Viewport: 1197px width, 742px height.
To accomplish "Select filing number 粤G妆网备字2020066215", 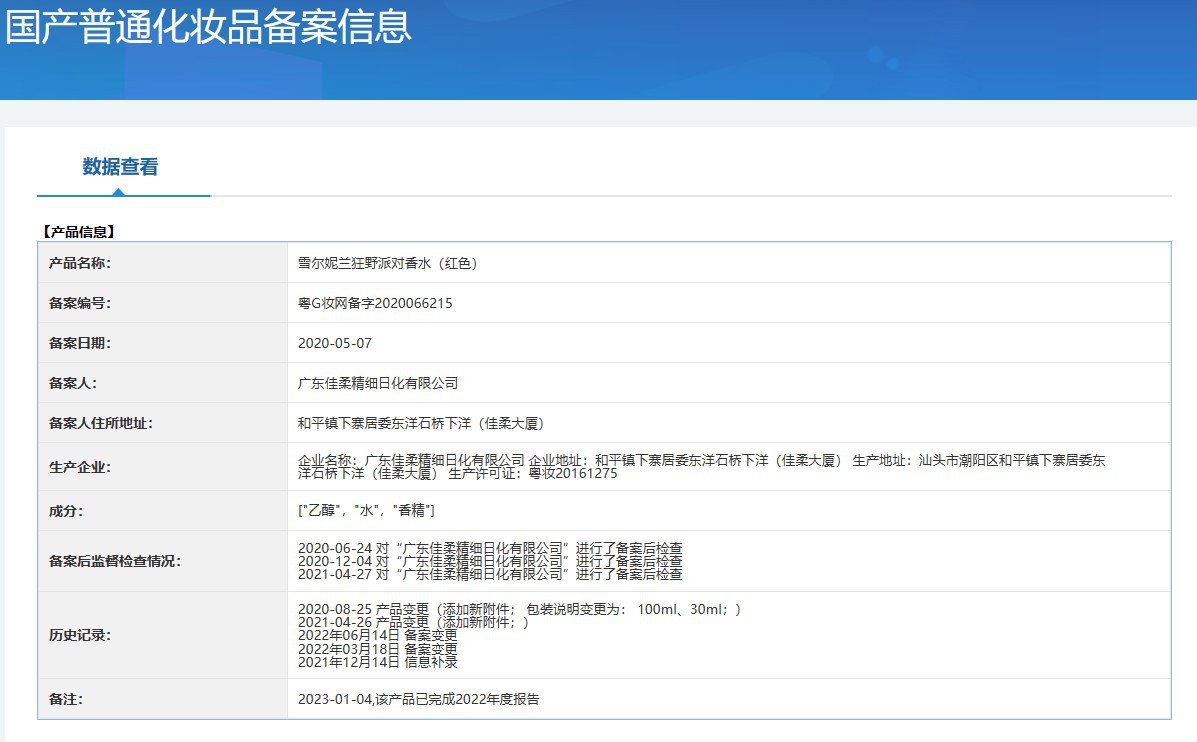I will 375,303.
